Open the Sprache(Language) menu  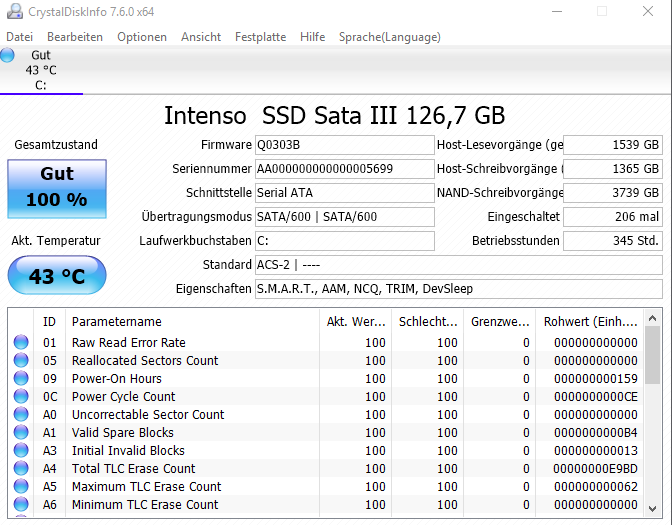pos(390,37)
